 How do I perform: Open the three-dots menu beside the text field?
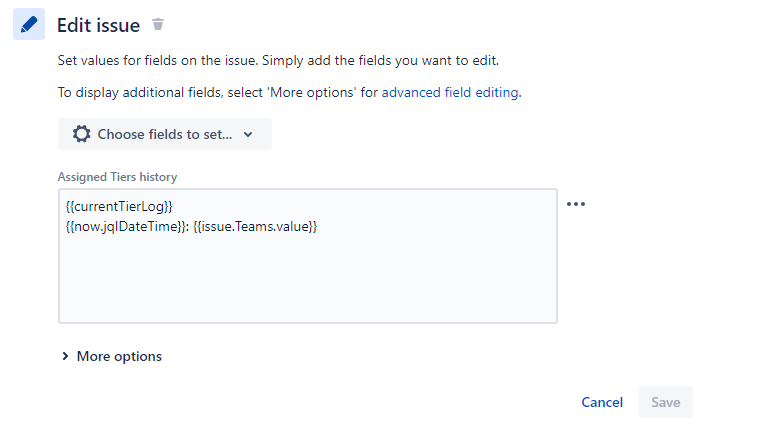click(x=576, y=204)
